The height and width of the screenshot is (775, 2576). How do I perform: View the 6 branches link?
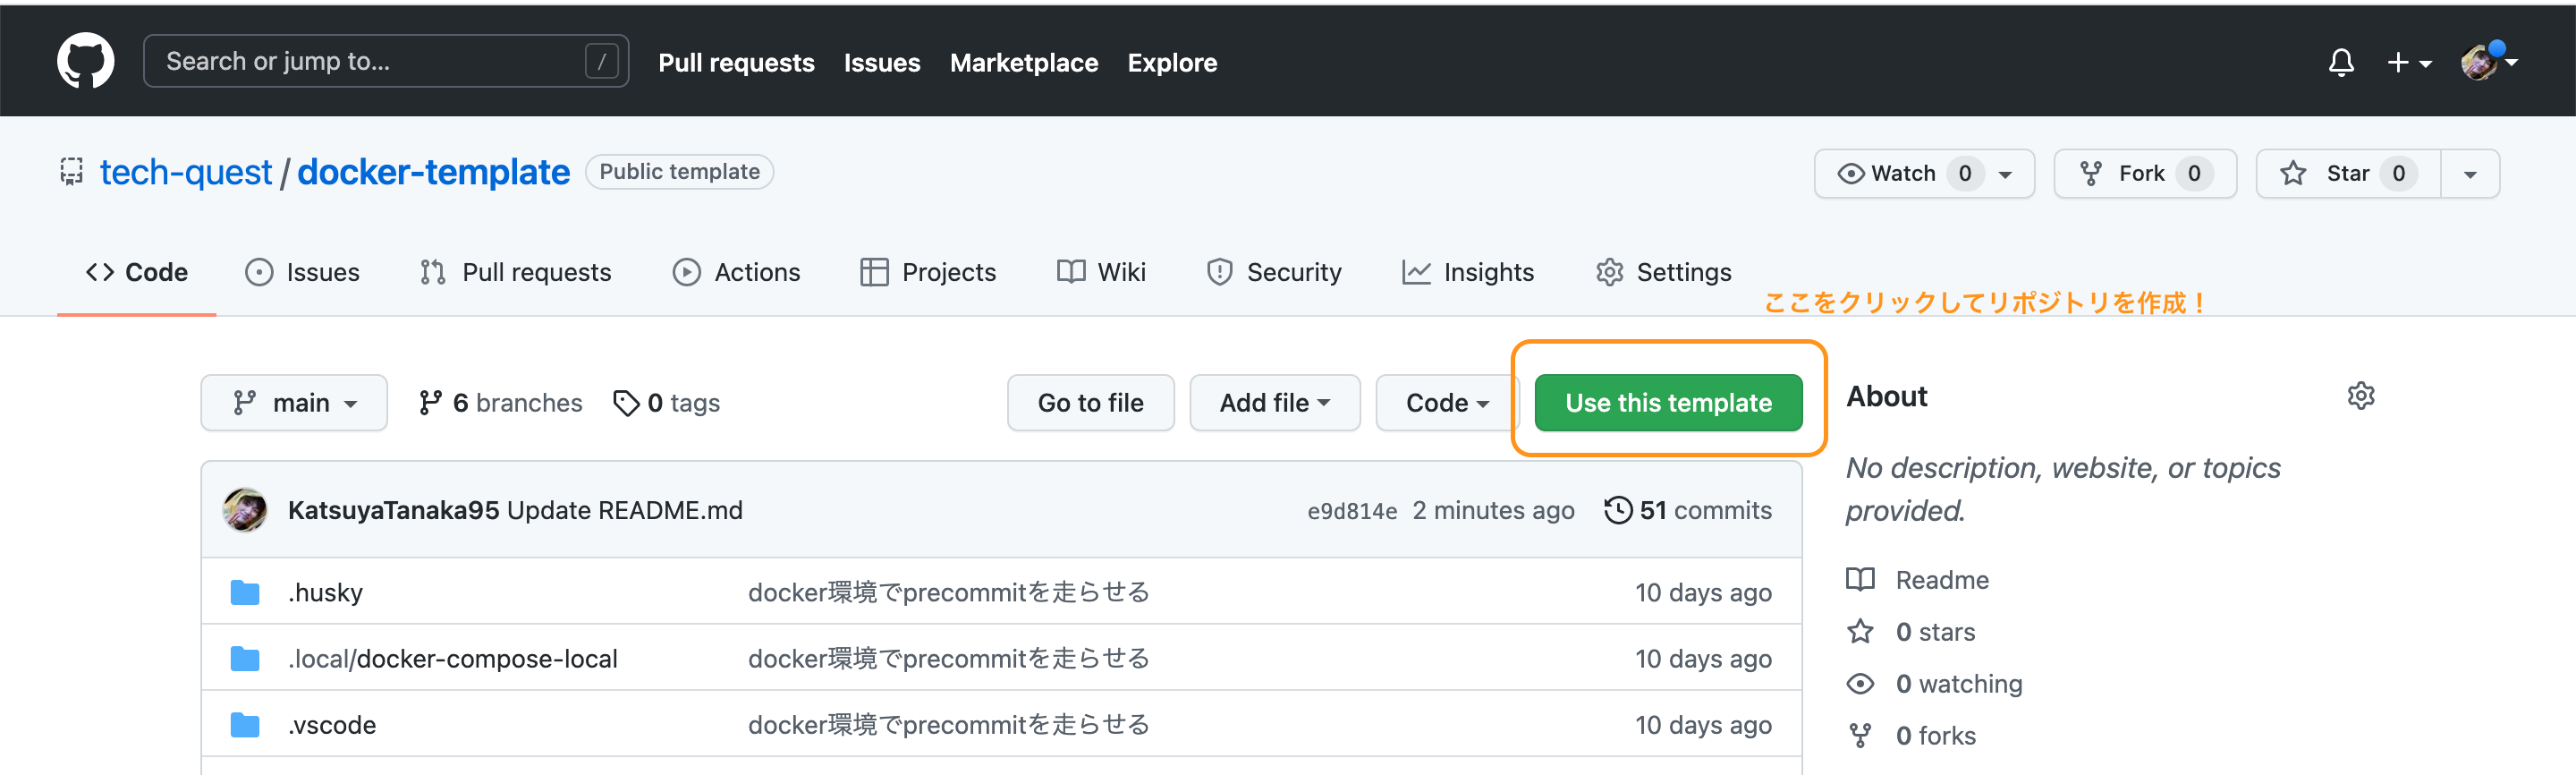point(500,403)
